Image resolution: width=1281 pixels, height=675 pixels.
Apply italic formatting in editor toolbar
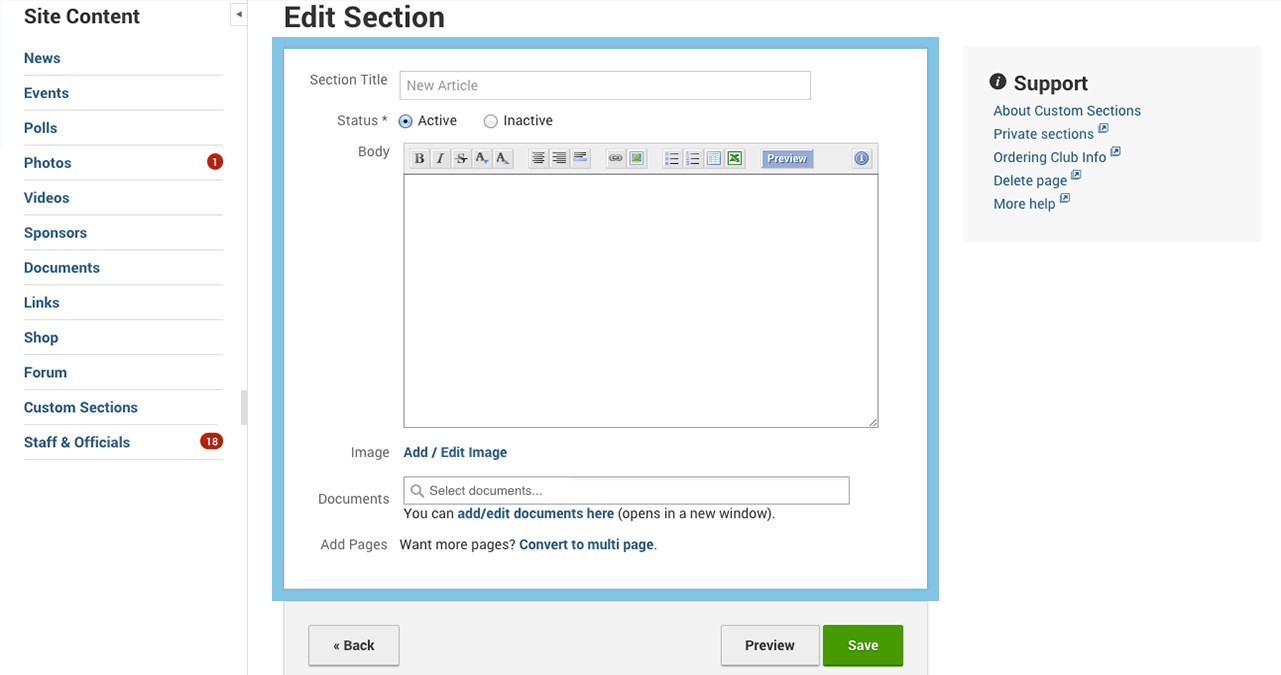coord(440,159)
